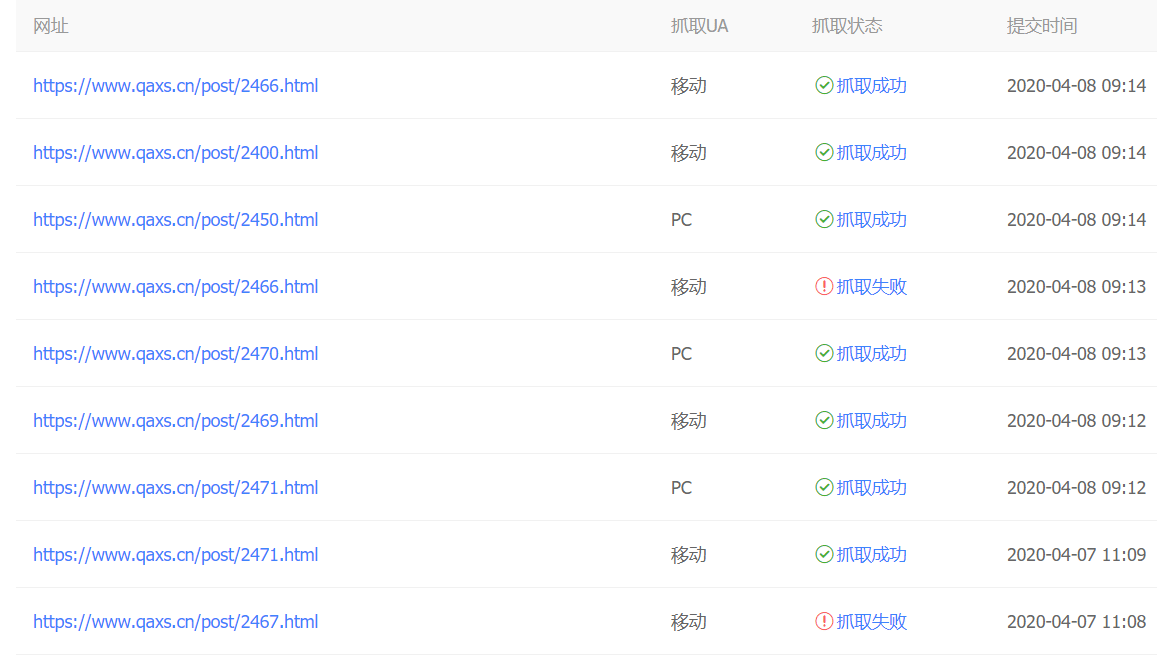Open the post/2450.html URL link
The width and height of the screenshot is (1157, 662).
point(176,219)
